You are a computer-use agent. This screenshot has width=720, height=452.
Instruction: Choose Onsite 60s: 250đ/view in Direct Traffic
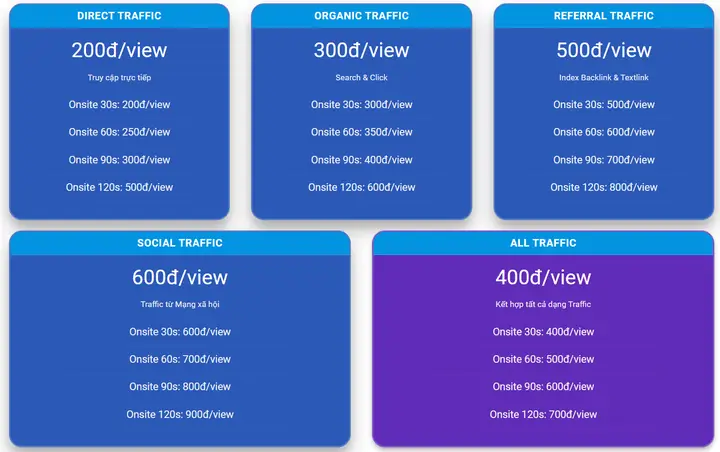coord(119,132)
